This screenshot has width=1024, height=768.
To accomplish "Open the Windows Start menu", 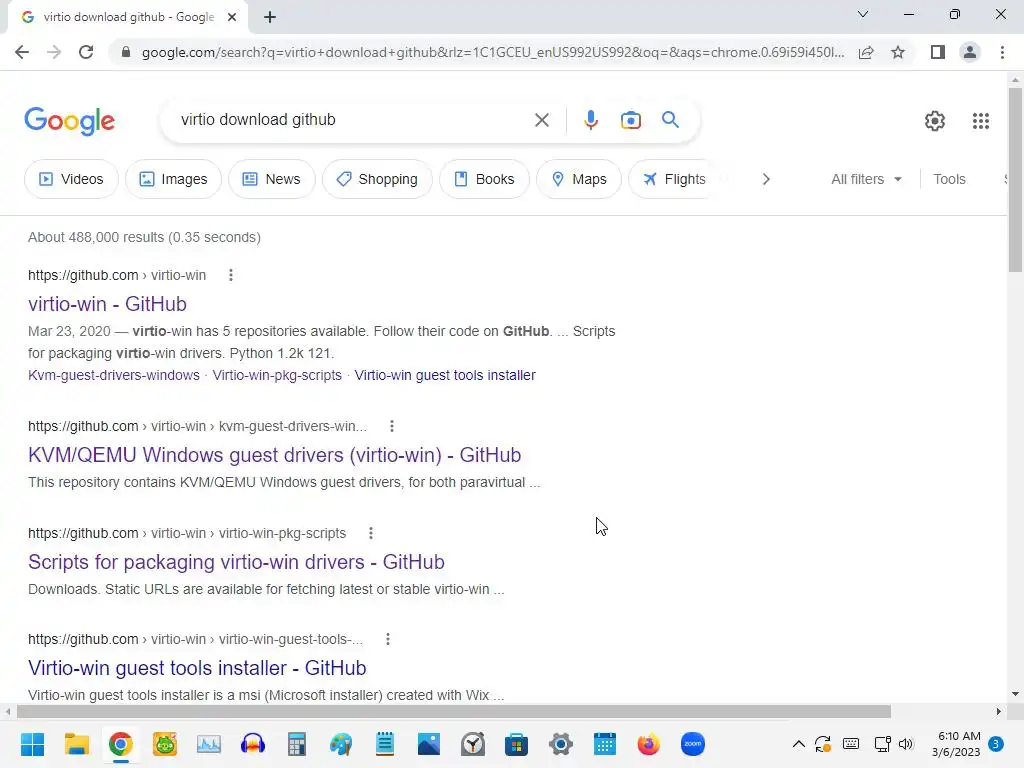I will click(32, 744).
